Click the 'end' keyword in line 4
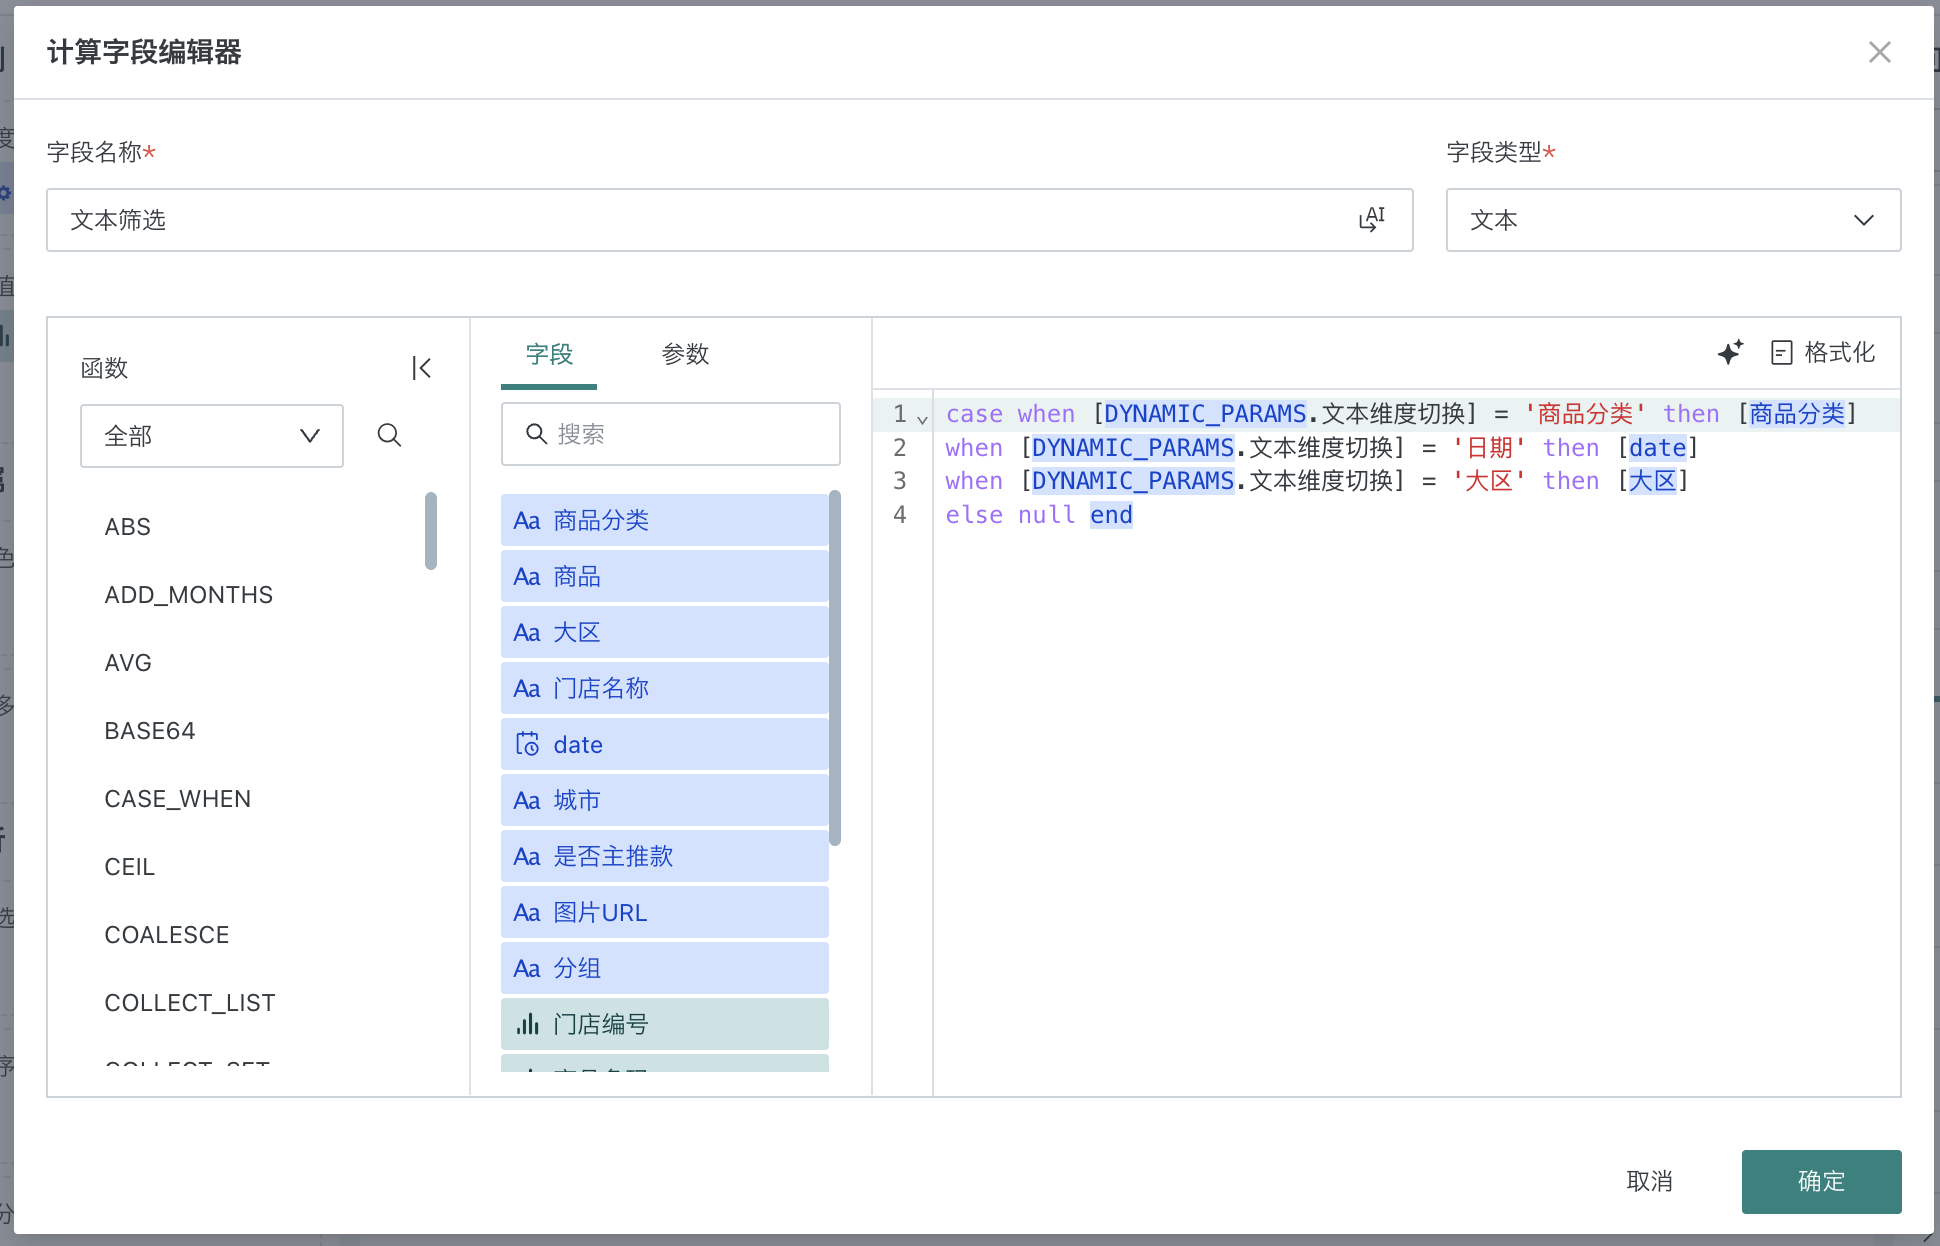Viewport: 1940px width, 1246px height. click(x=1111, y=515)
